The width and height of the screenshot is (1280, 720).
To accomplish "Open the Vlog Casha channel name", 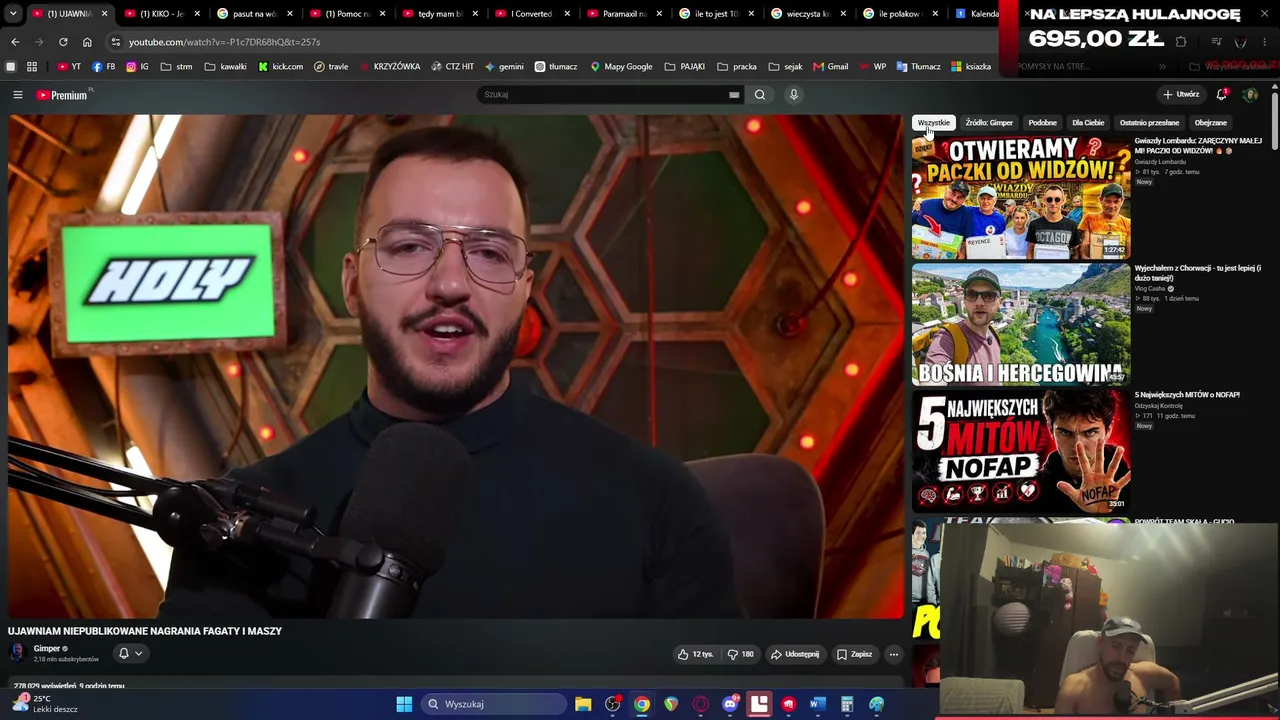I will tap(1150, 289).
